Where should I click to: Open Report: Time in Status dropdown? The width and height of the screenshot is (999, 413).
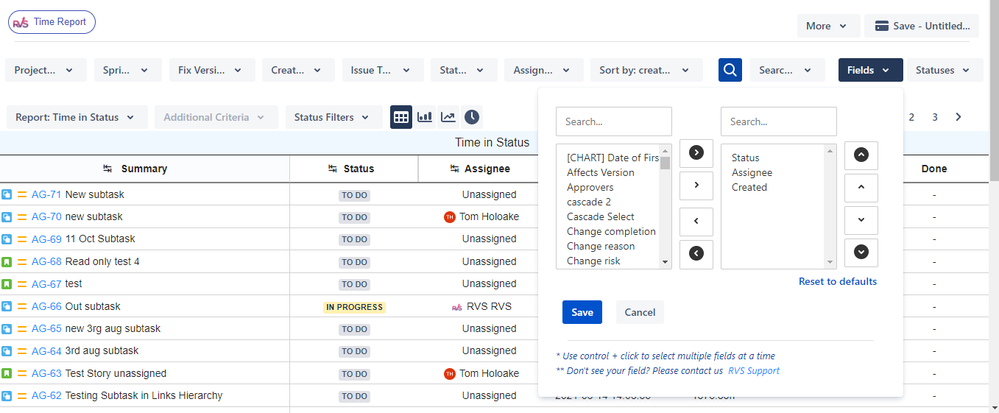[x=77, y=117]
